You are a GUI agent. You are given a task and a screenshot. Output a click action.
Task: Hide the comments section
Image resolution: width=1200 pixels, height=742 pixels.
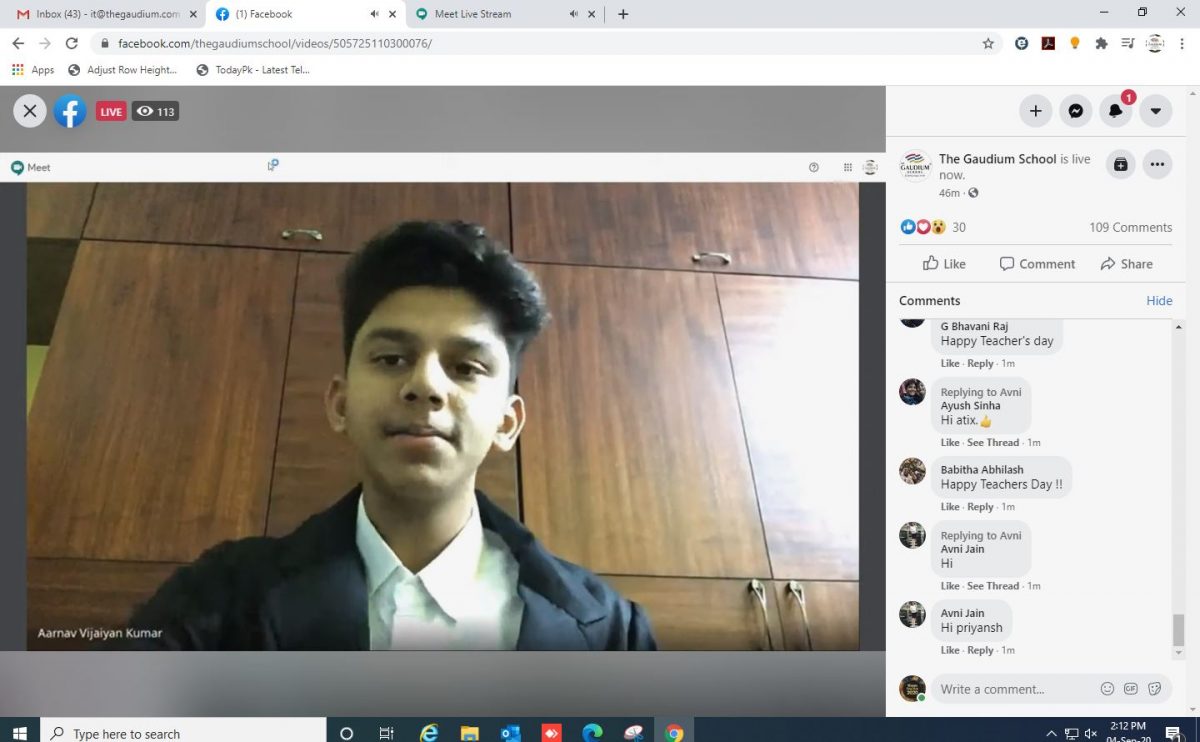click(x=1159, y=301)
